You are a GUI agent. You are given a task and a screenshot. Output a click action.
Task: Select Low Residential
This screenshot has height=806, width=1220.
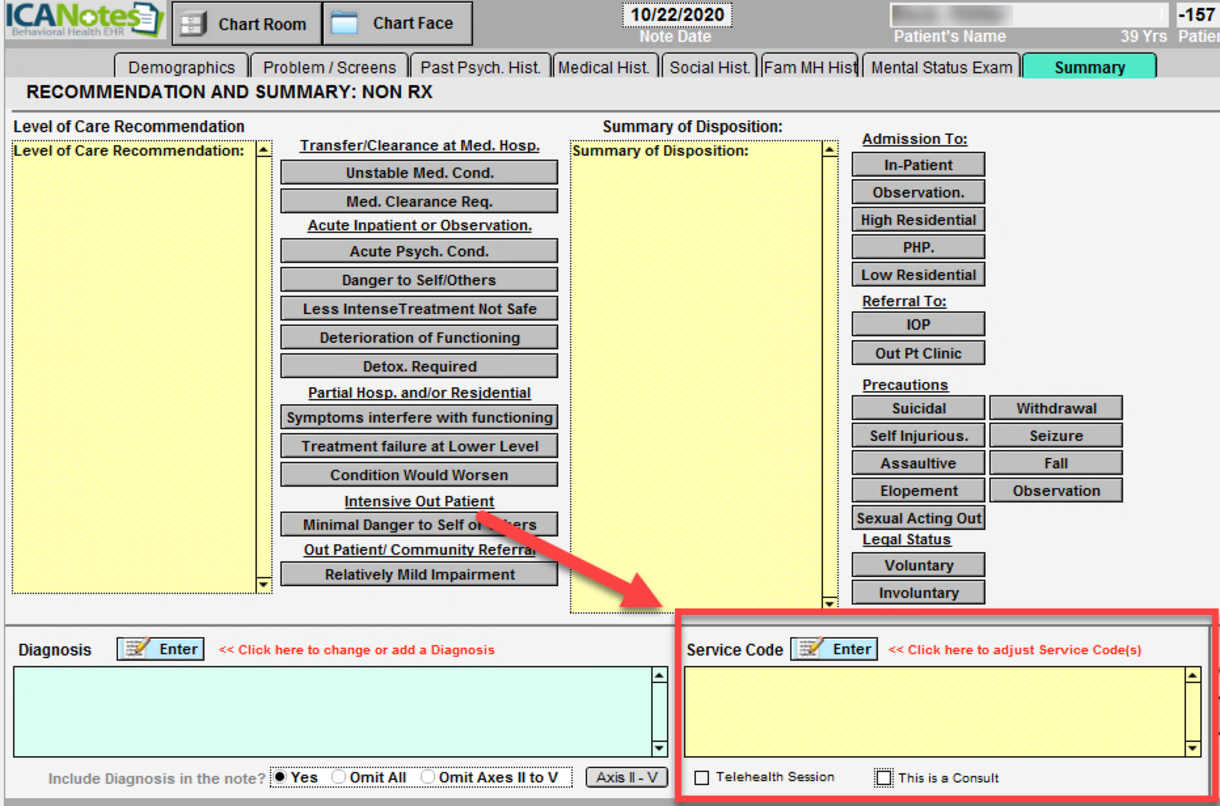(x=918, y=274)
